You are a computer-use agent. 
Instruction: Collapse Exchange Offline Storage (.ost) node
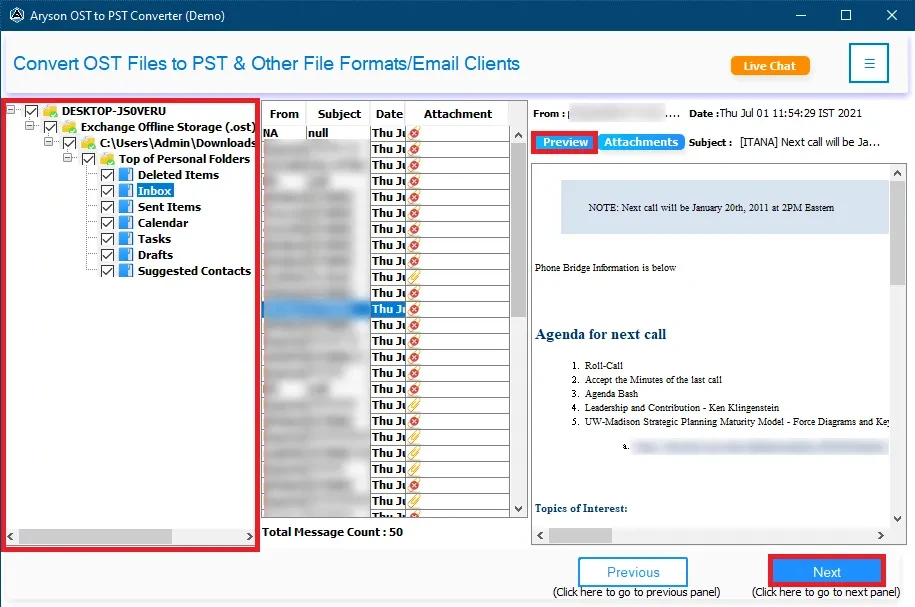click(x=31, y=127)
